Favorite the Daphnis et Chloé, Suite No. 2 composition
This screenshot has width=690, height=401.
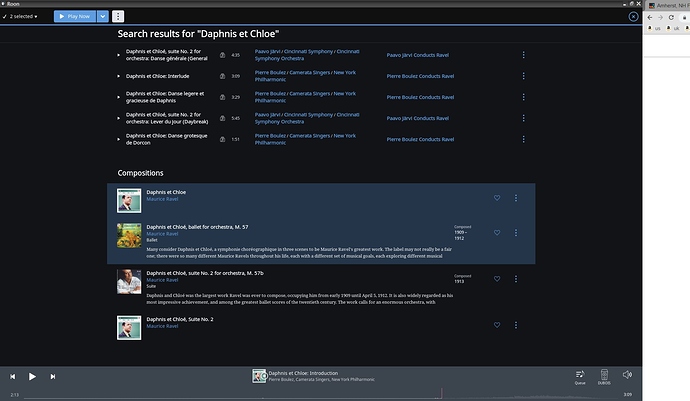[x=497, y=325]
